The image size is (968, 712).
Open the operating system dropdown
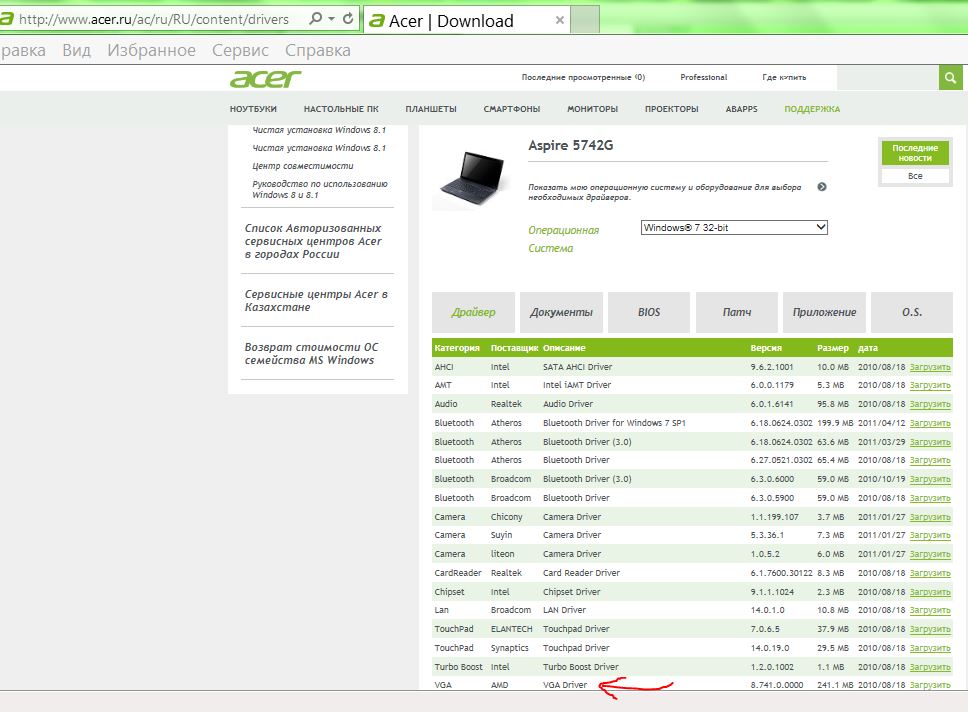pos(734,227)
